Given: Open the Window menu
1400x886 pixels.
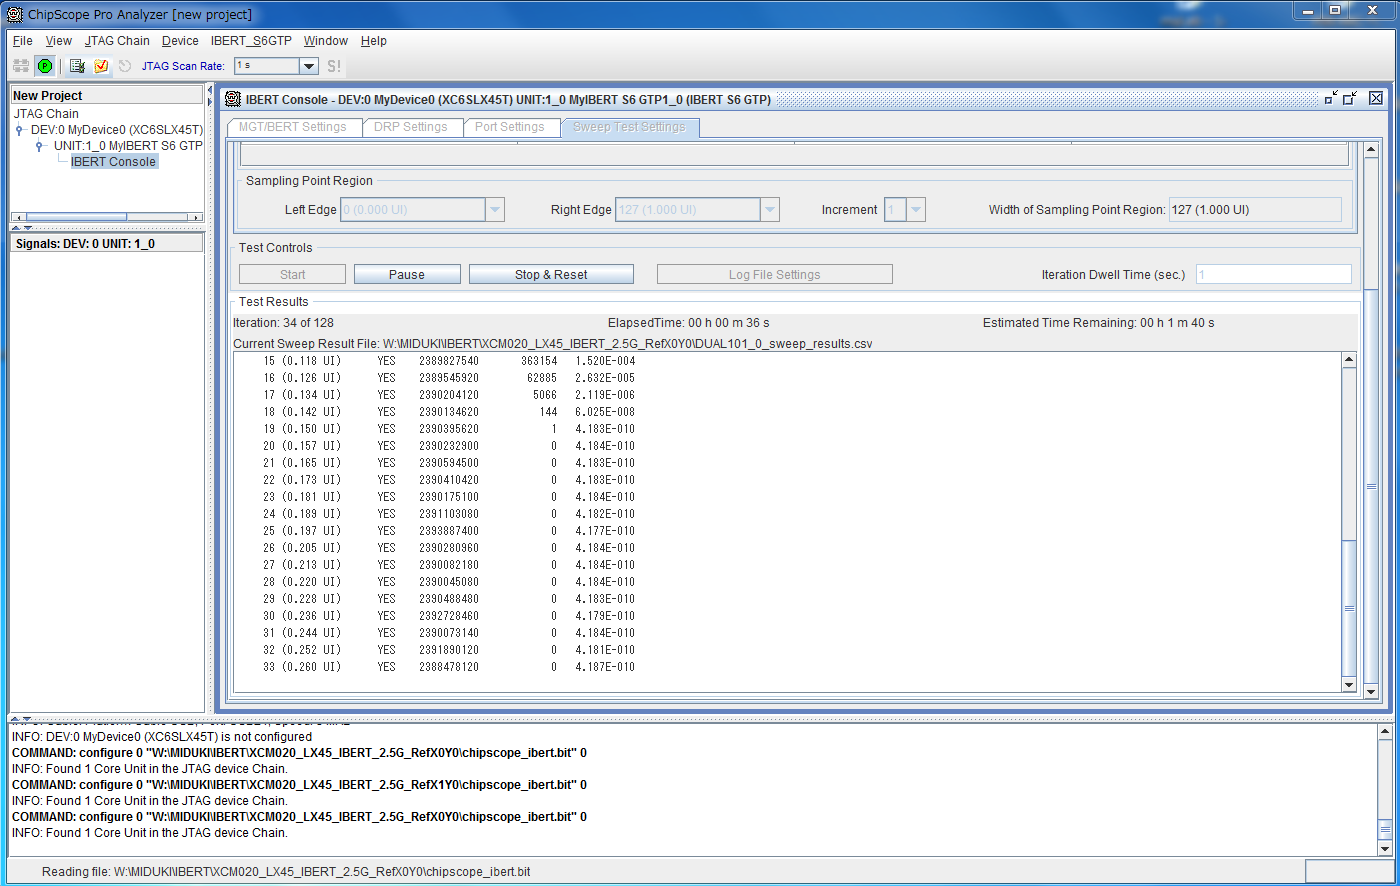Looking at the screenshot, I should point(326,41).
